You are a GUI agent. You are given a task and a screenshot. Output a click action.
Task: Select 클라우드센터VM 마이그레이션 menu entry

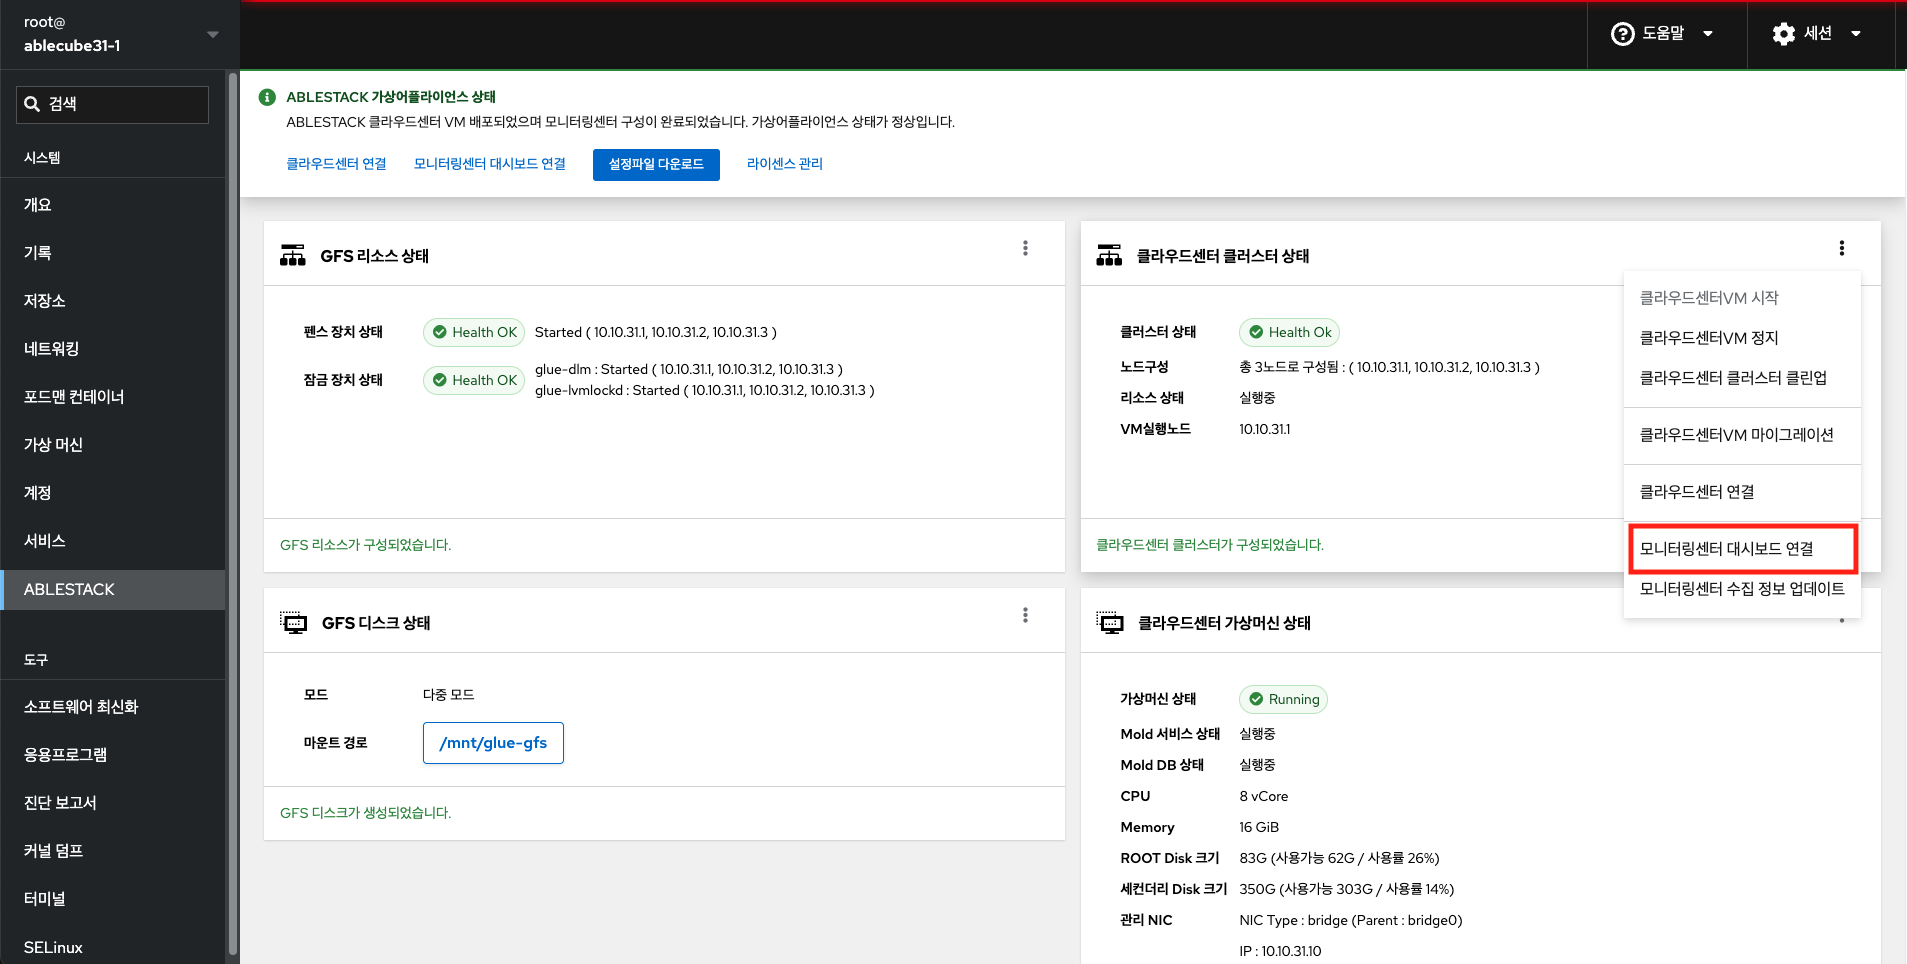(x=1736, y=435)
